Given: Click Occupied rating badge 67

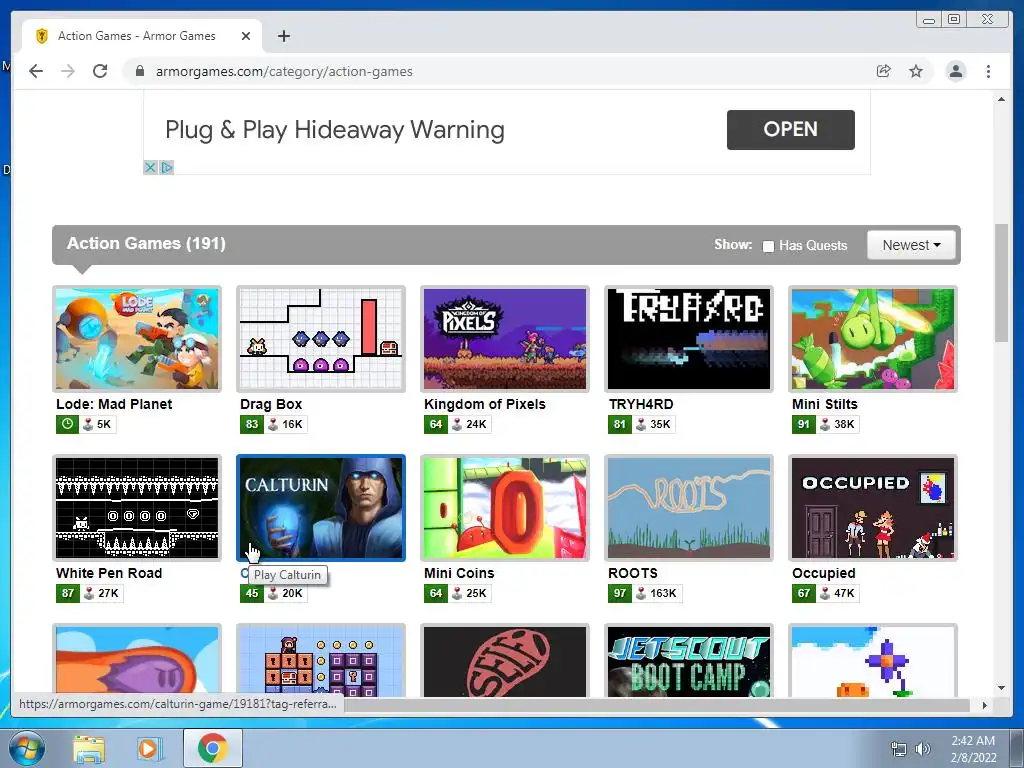Looking at the screenshot, I should pos(803,594).
